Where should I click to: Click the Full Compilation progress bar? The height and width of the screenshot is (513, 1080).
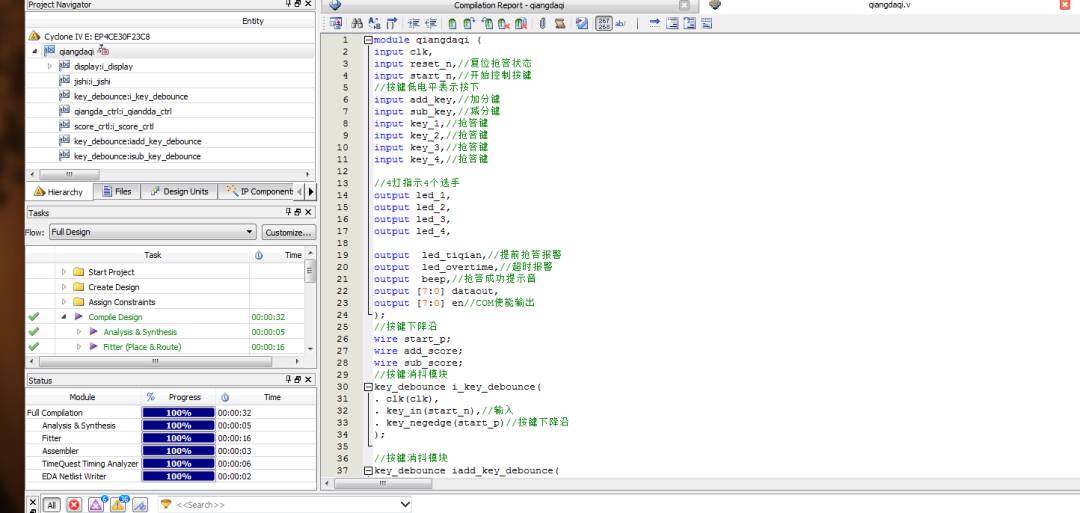click(178, 412)
